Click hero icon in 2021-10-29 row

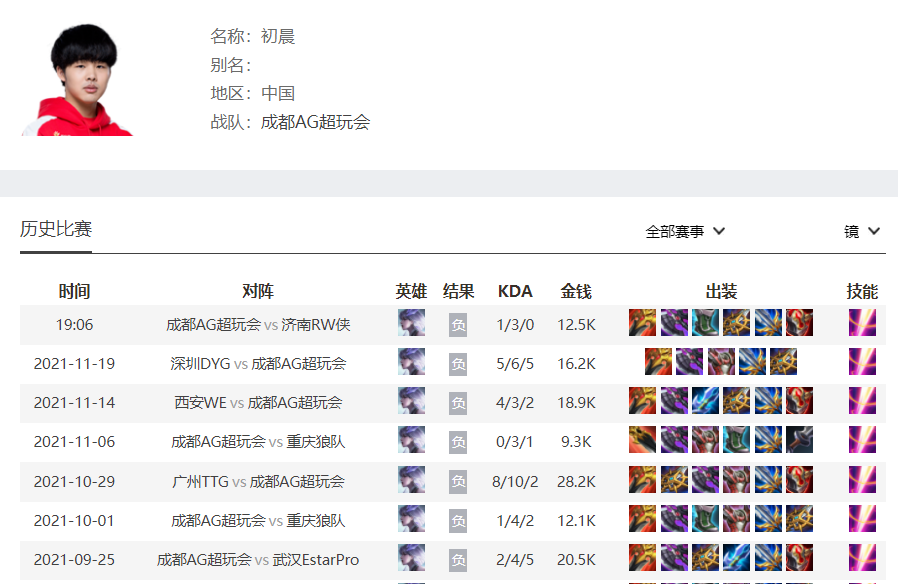click(411, 479)
